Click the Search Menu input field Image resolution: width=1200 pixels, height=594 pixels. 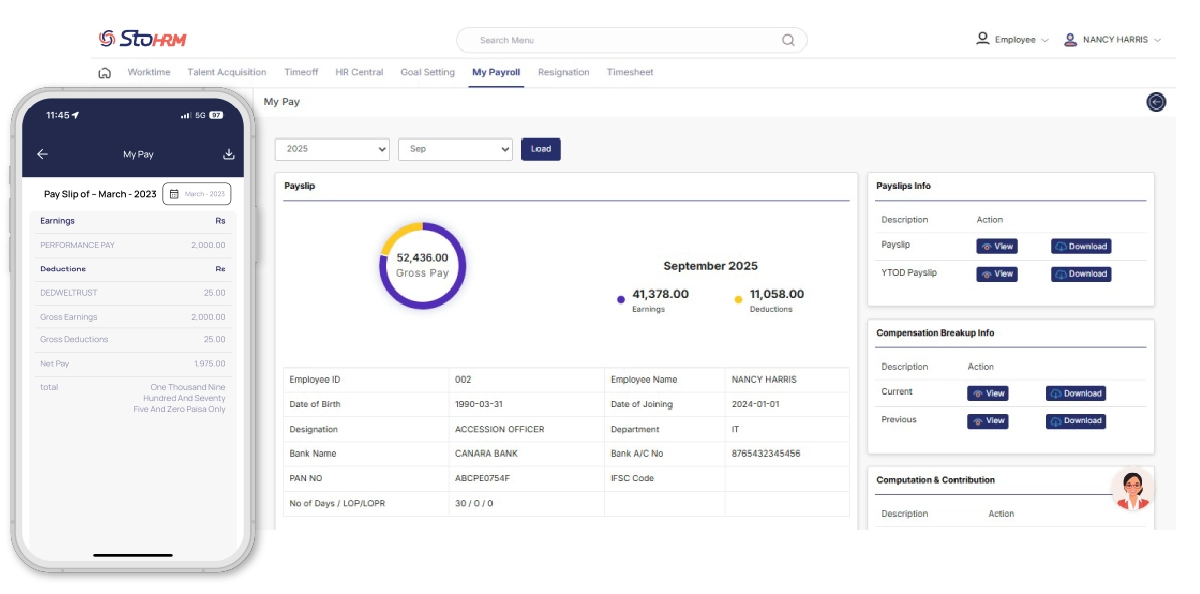pyautogui.click(x=620, y=40)
